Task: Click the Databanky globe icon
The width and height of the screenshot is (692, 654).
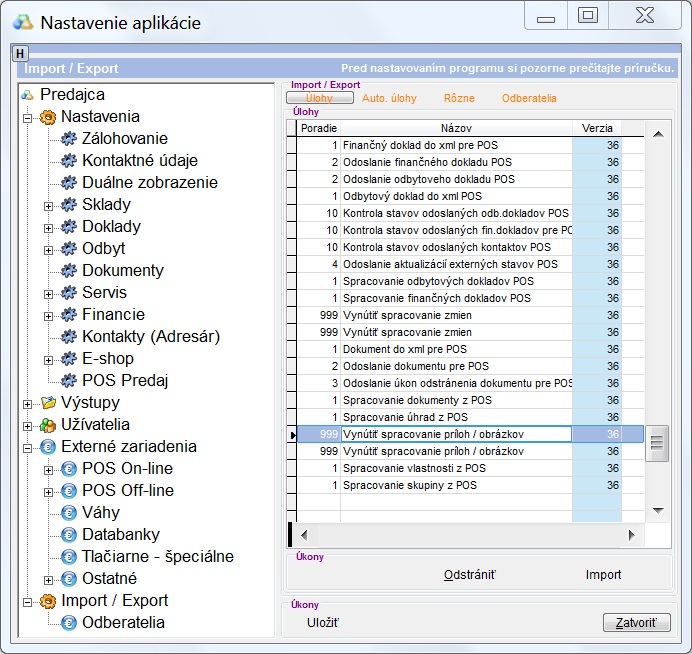Action: tap(68, 535)
